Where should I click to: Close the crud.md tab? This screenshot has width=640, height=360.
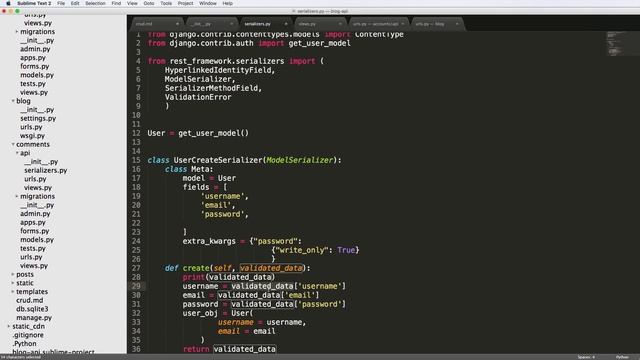pyautogui.click(x=177, y=24)
